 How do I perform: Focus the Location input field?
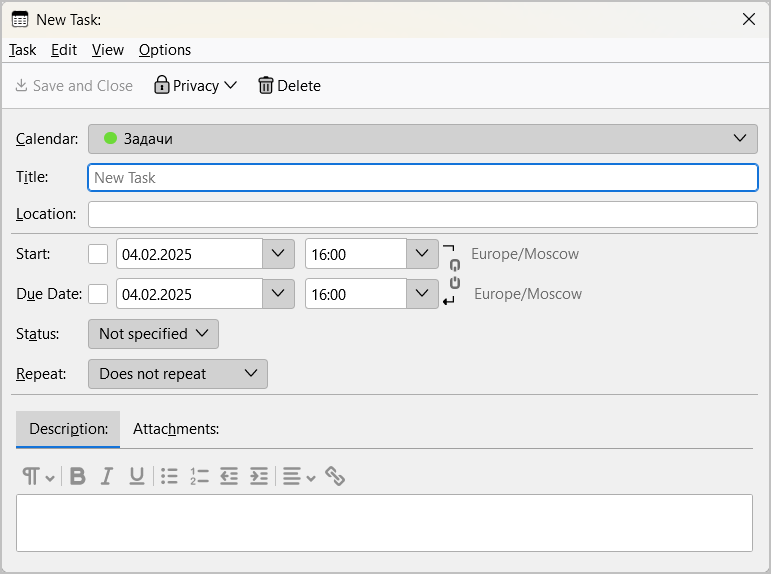[423, 214]
